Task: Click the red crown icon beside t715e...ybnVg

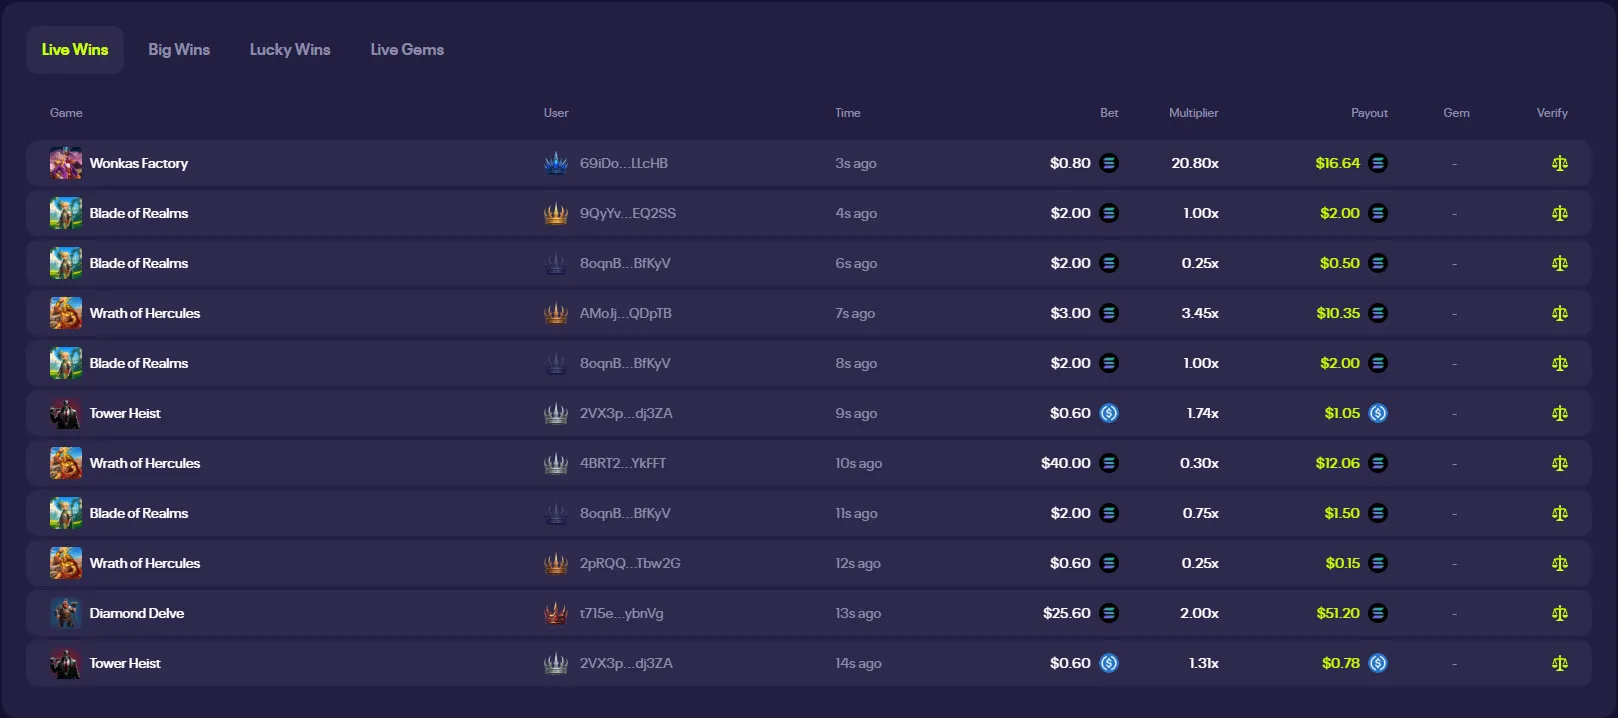Action: pos(556,613)
